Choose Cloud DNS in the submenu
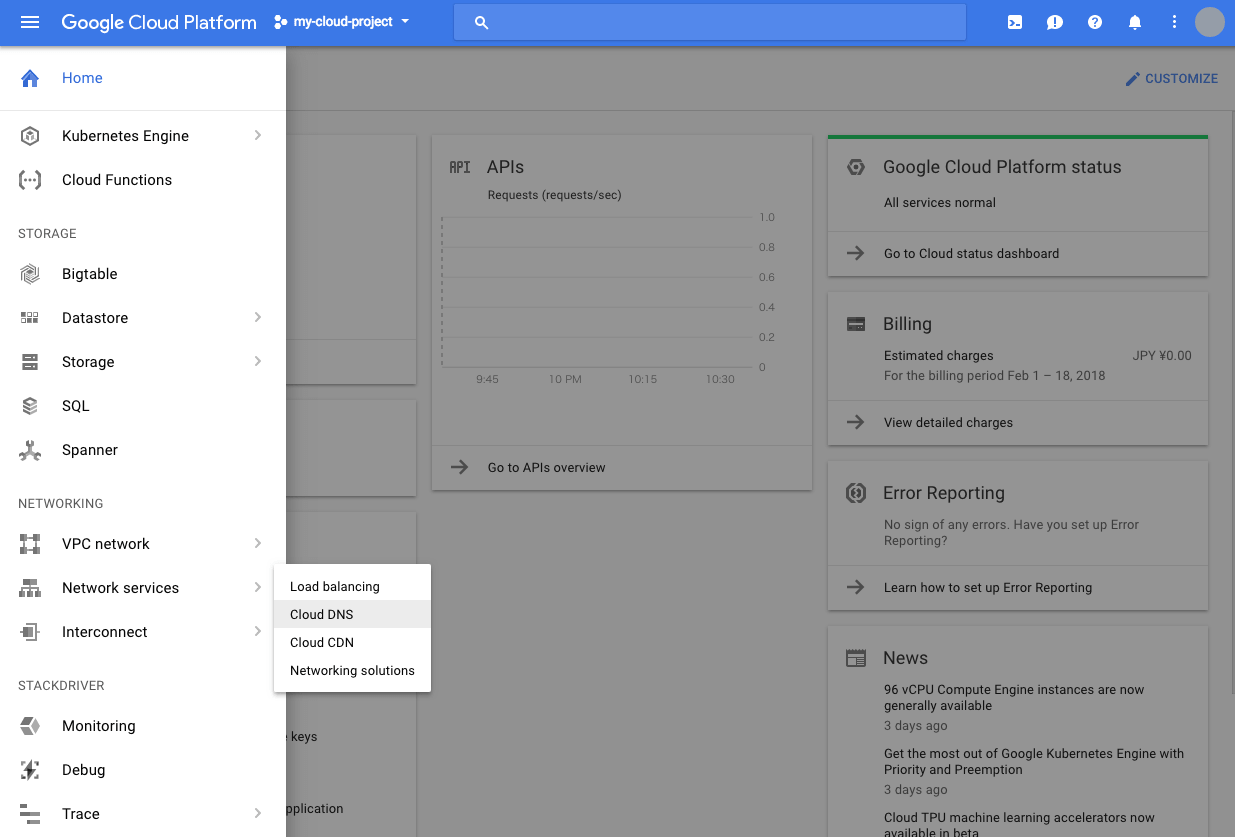Screen dimensions: 1235x837 tap(352, 614)
